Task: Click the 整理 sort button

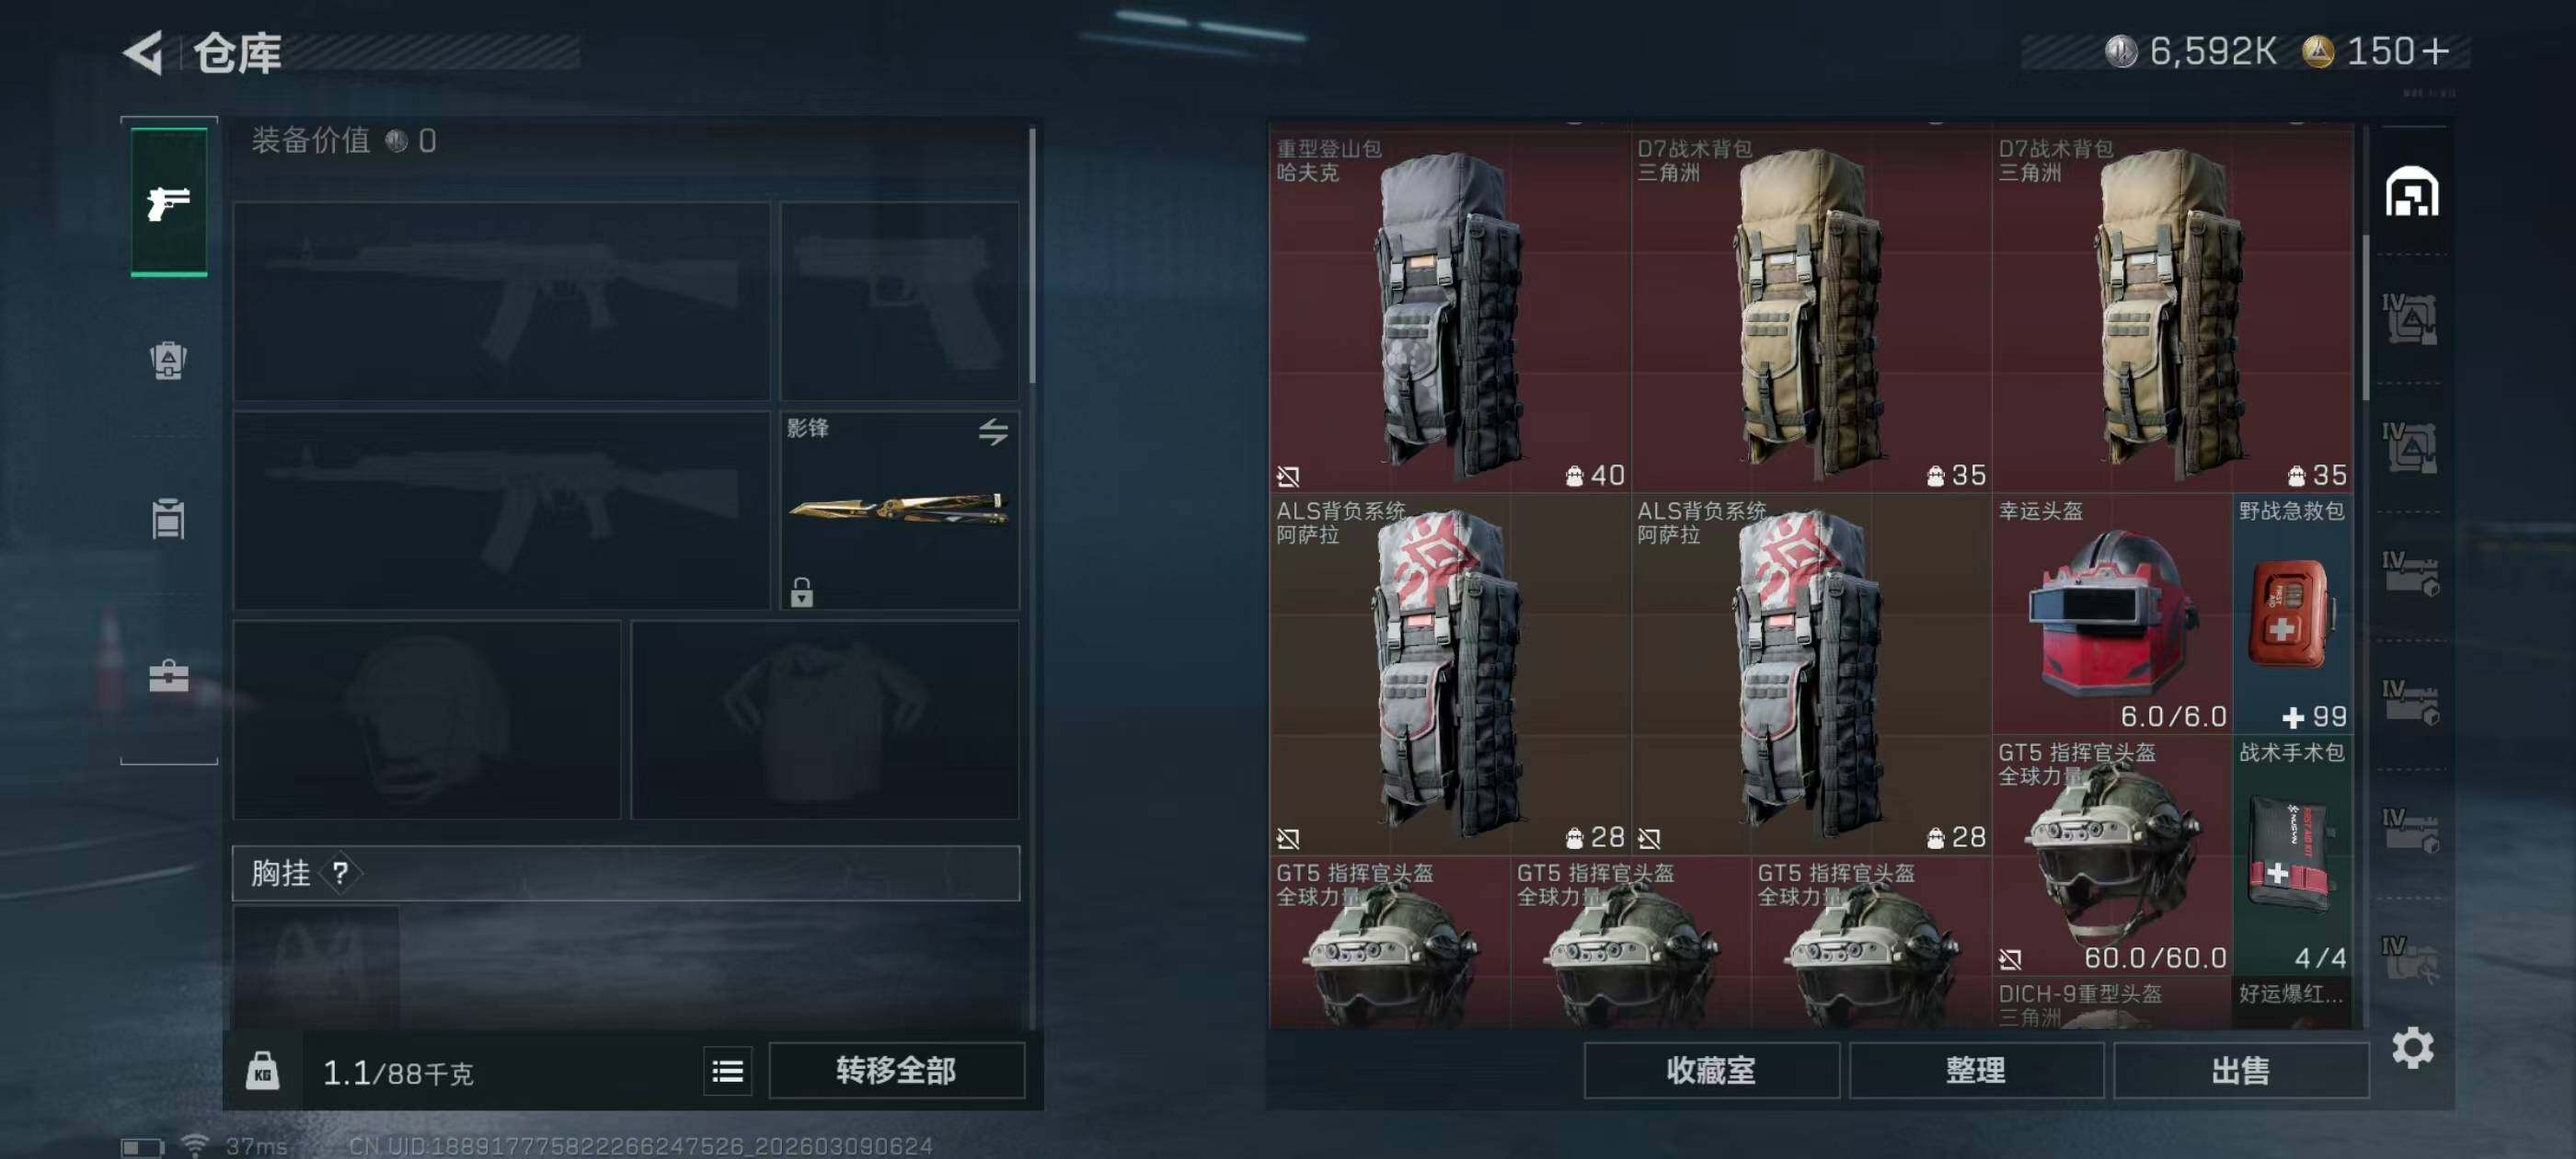Action: (1976, 1071)
